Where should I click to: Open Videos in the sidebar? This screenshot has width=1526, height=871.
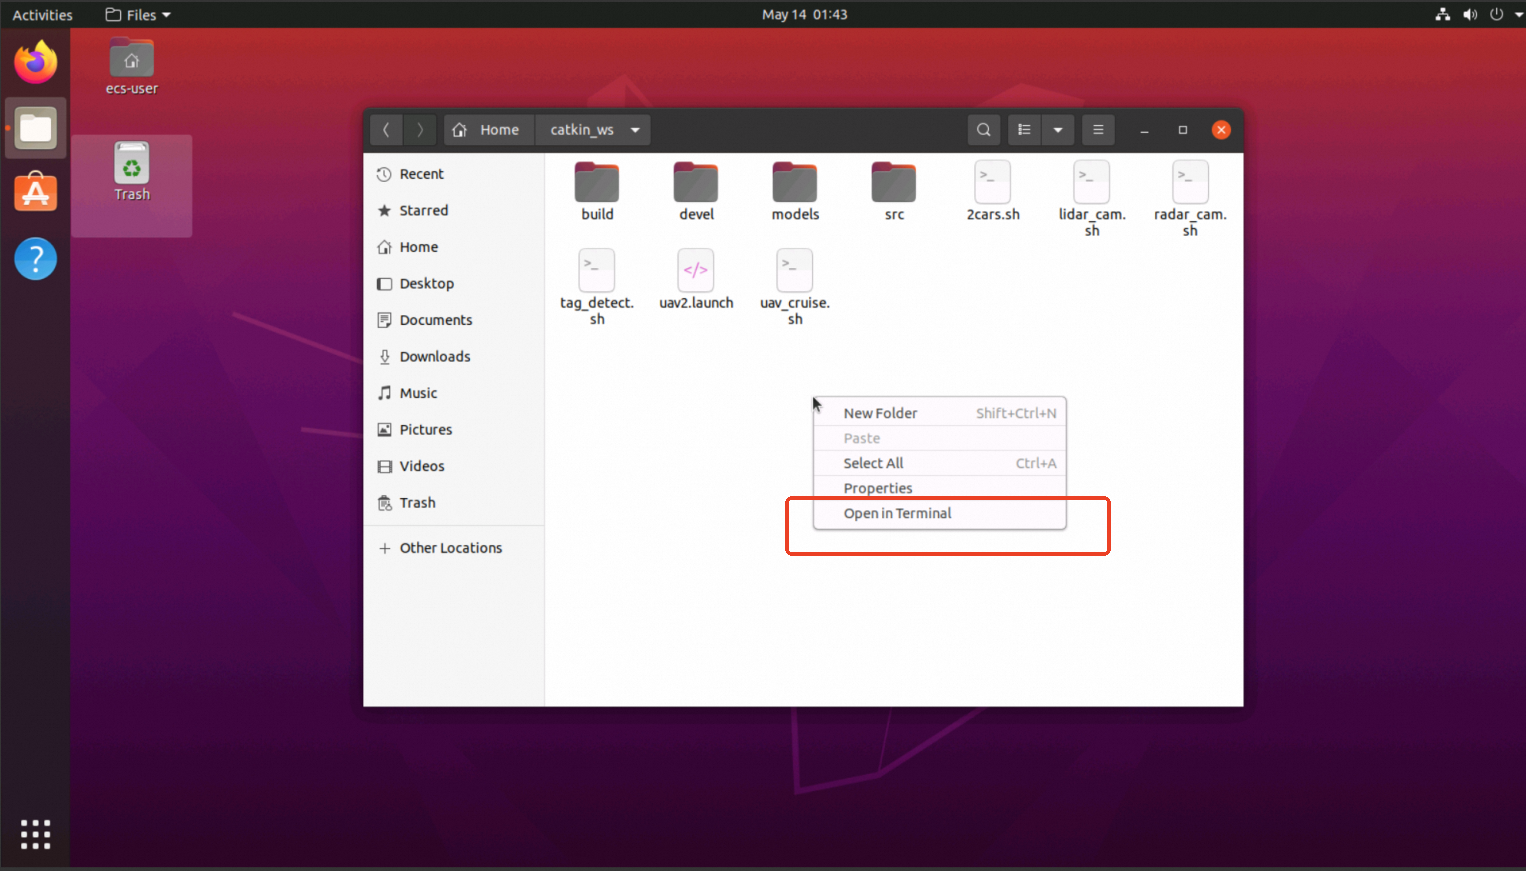[x=454, y=466]
